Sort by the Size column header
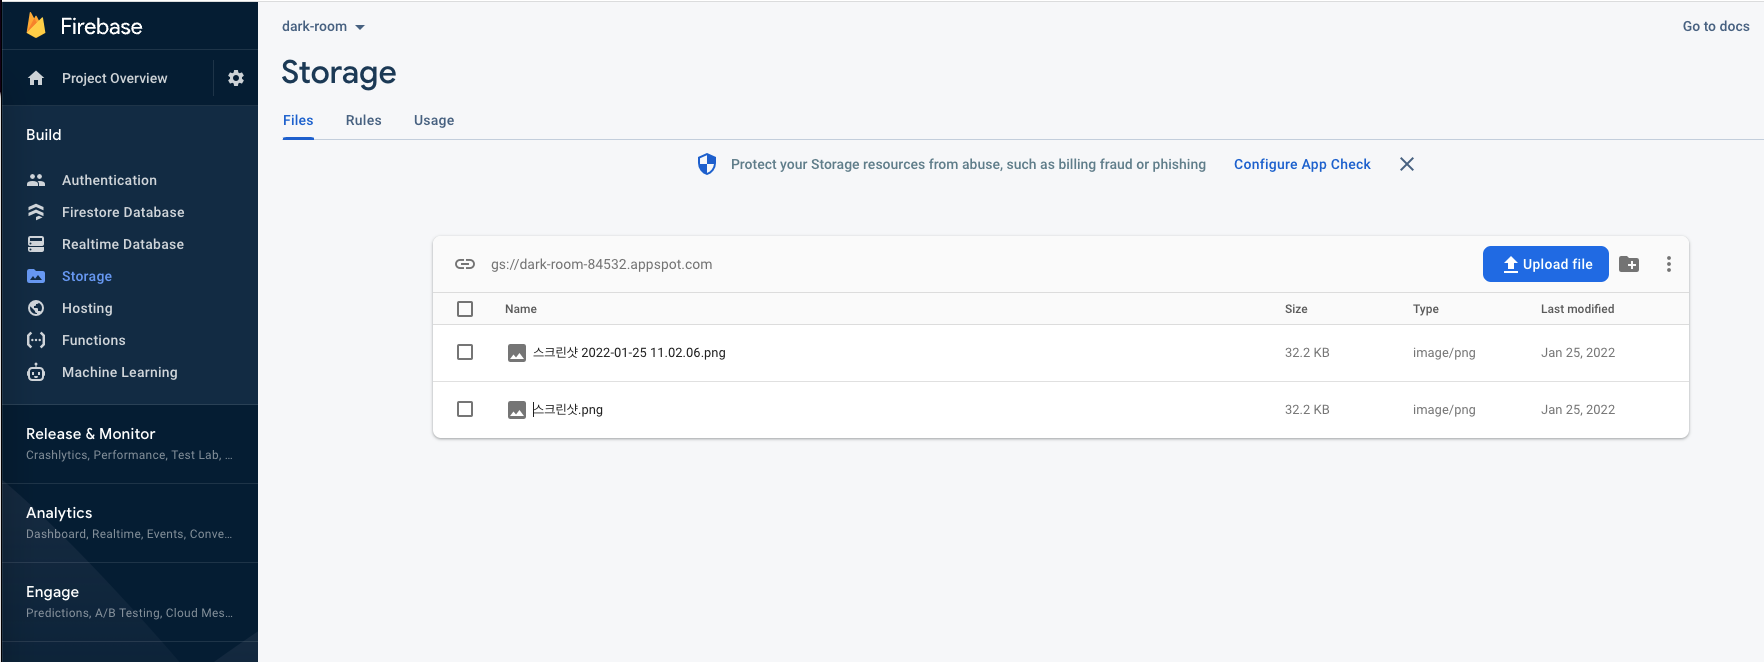The width and height of the screenshot is (1764, 662). [x=1296, y=309]
